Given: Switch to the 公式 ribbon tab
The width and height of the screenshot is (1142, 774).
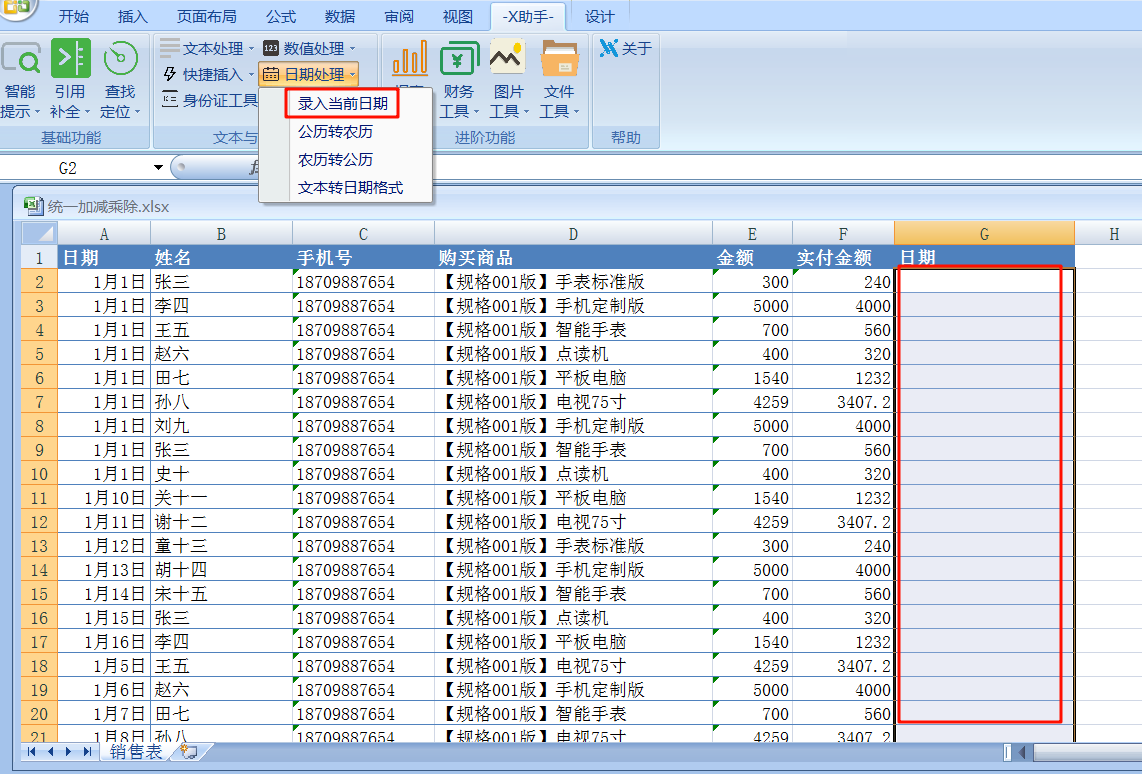Looking at the screenshot, I should pyautogui.click(x=281, y=16).
